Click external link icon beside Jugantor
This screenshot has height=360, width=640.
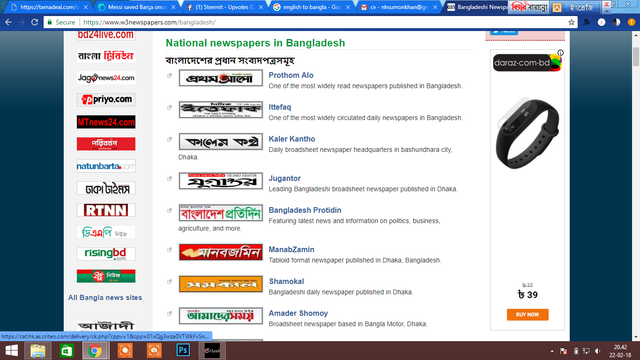click(169, 178)
